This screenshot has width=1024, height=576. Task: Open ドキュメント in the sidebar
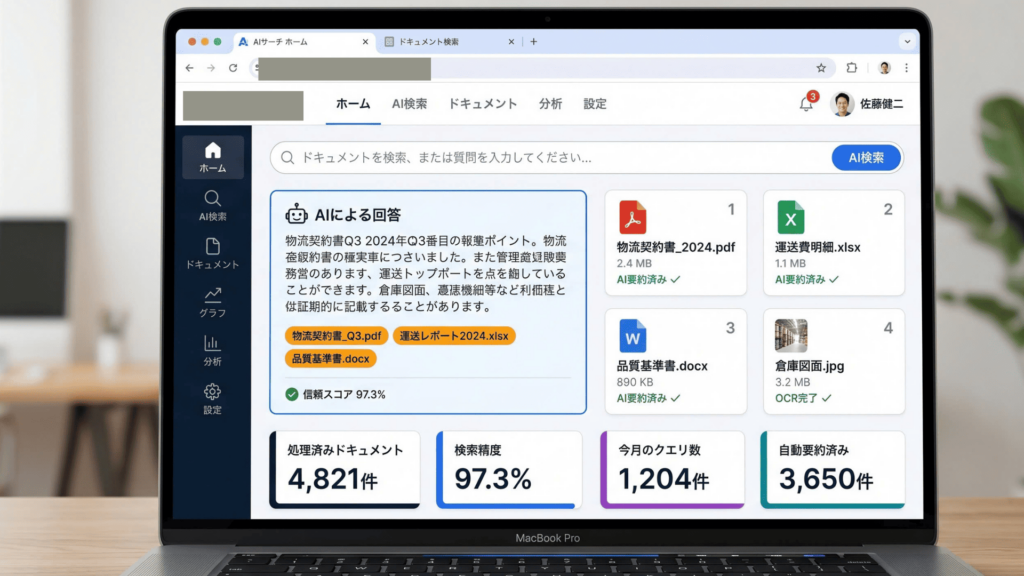tap(212, 254)
